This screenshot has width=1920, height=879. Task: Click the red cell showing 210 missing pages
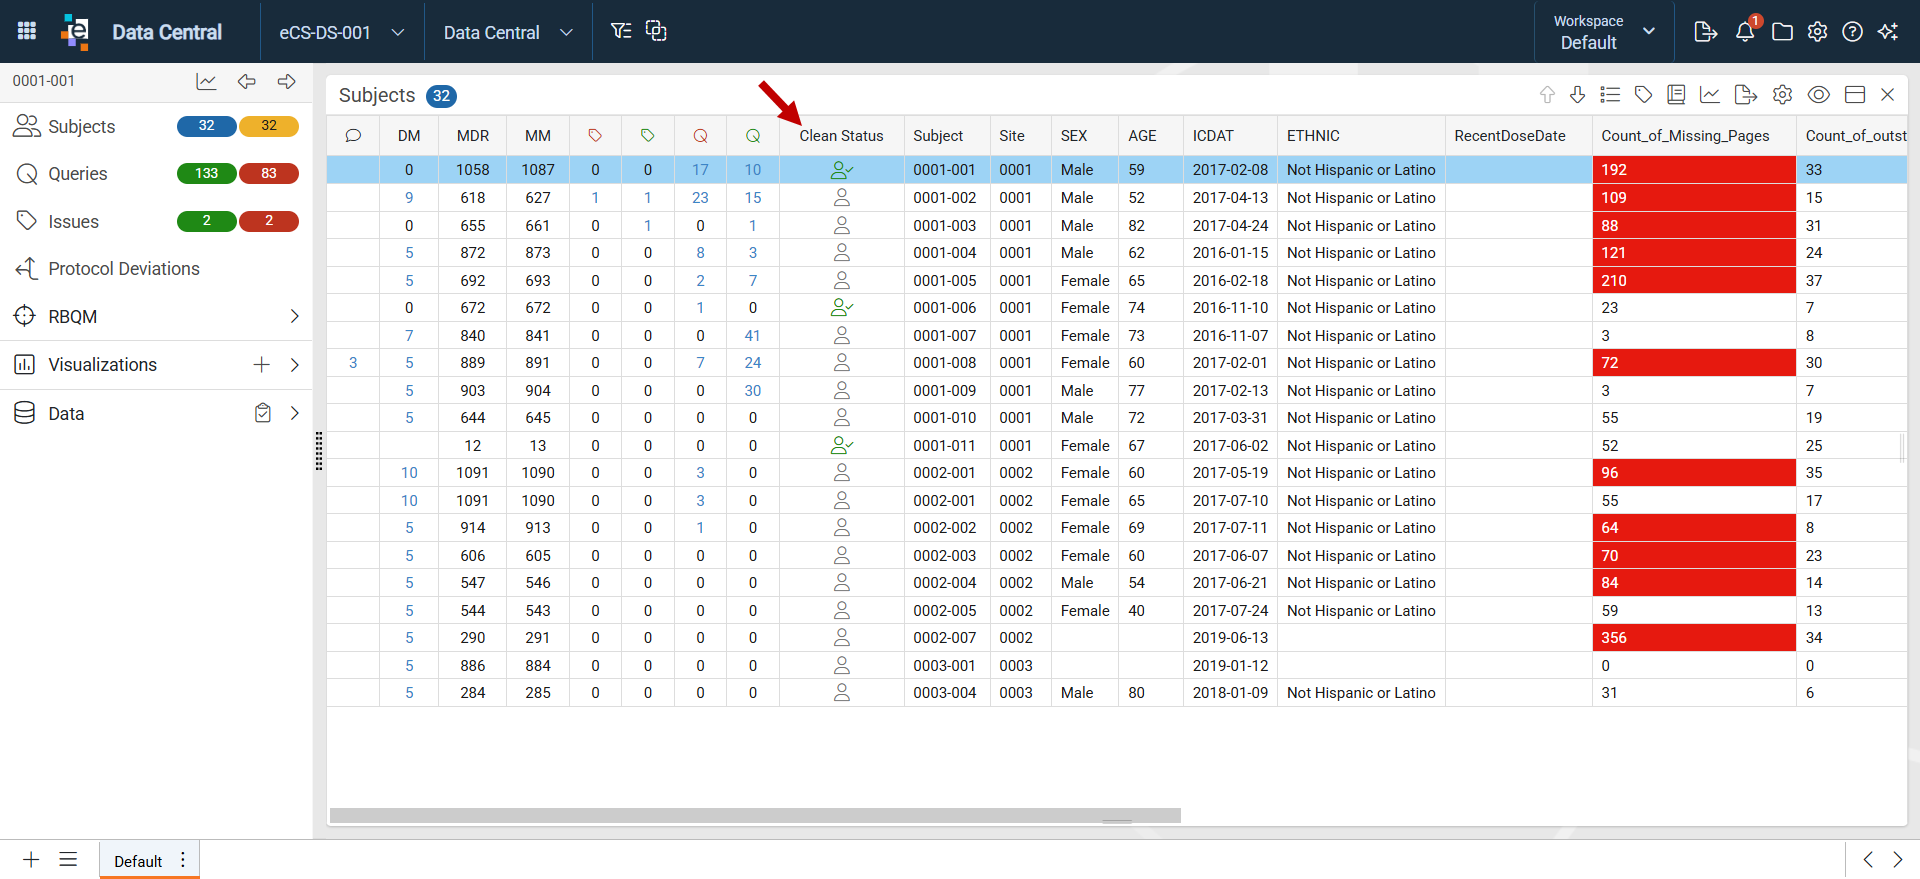point(1694,281)
